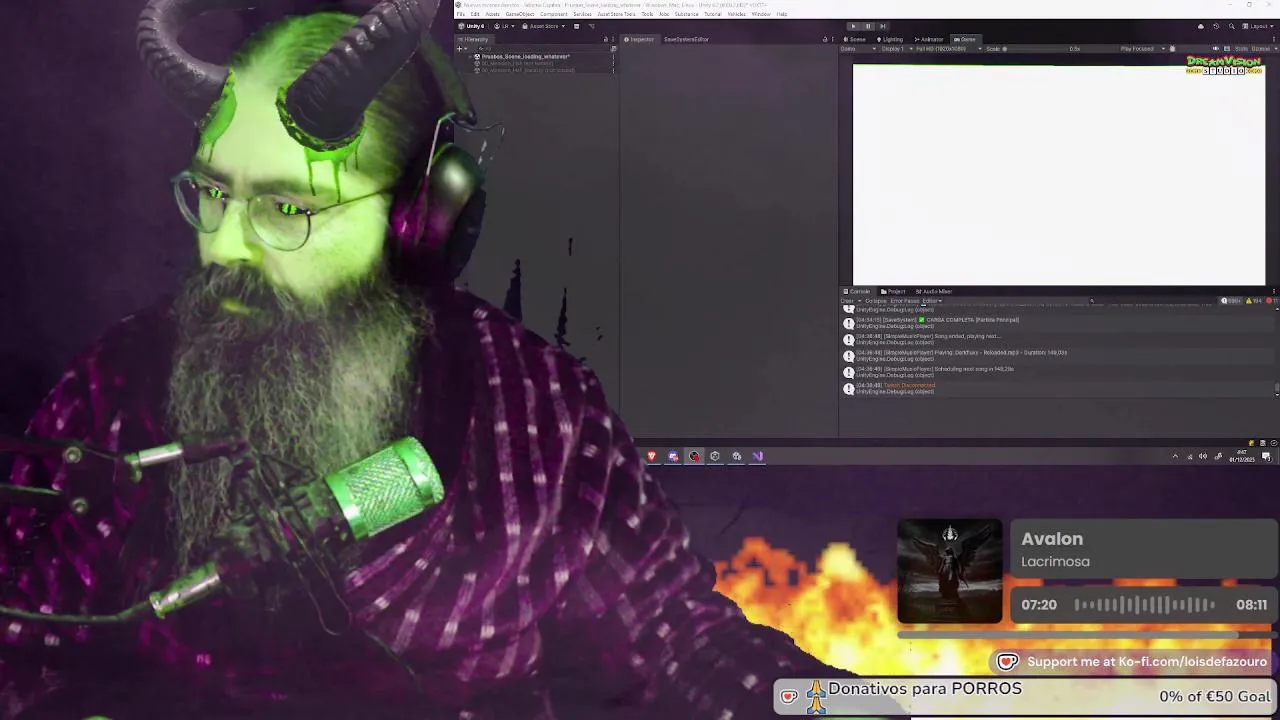The width and height of the screenshot is (1280, 720).
Task: Switch to the Audio Mixer tab
Action: pyautogui.click(x=935, y=291)
